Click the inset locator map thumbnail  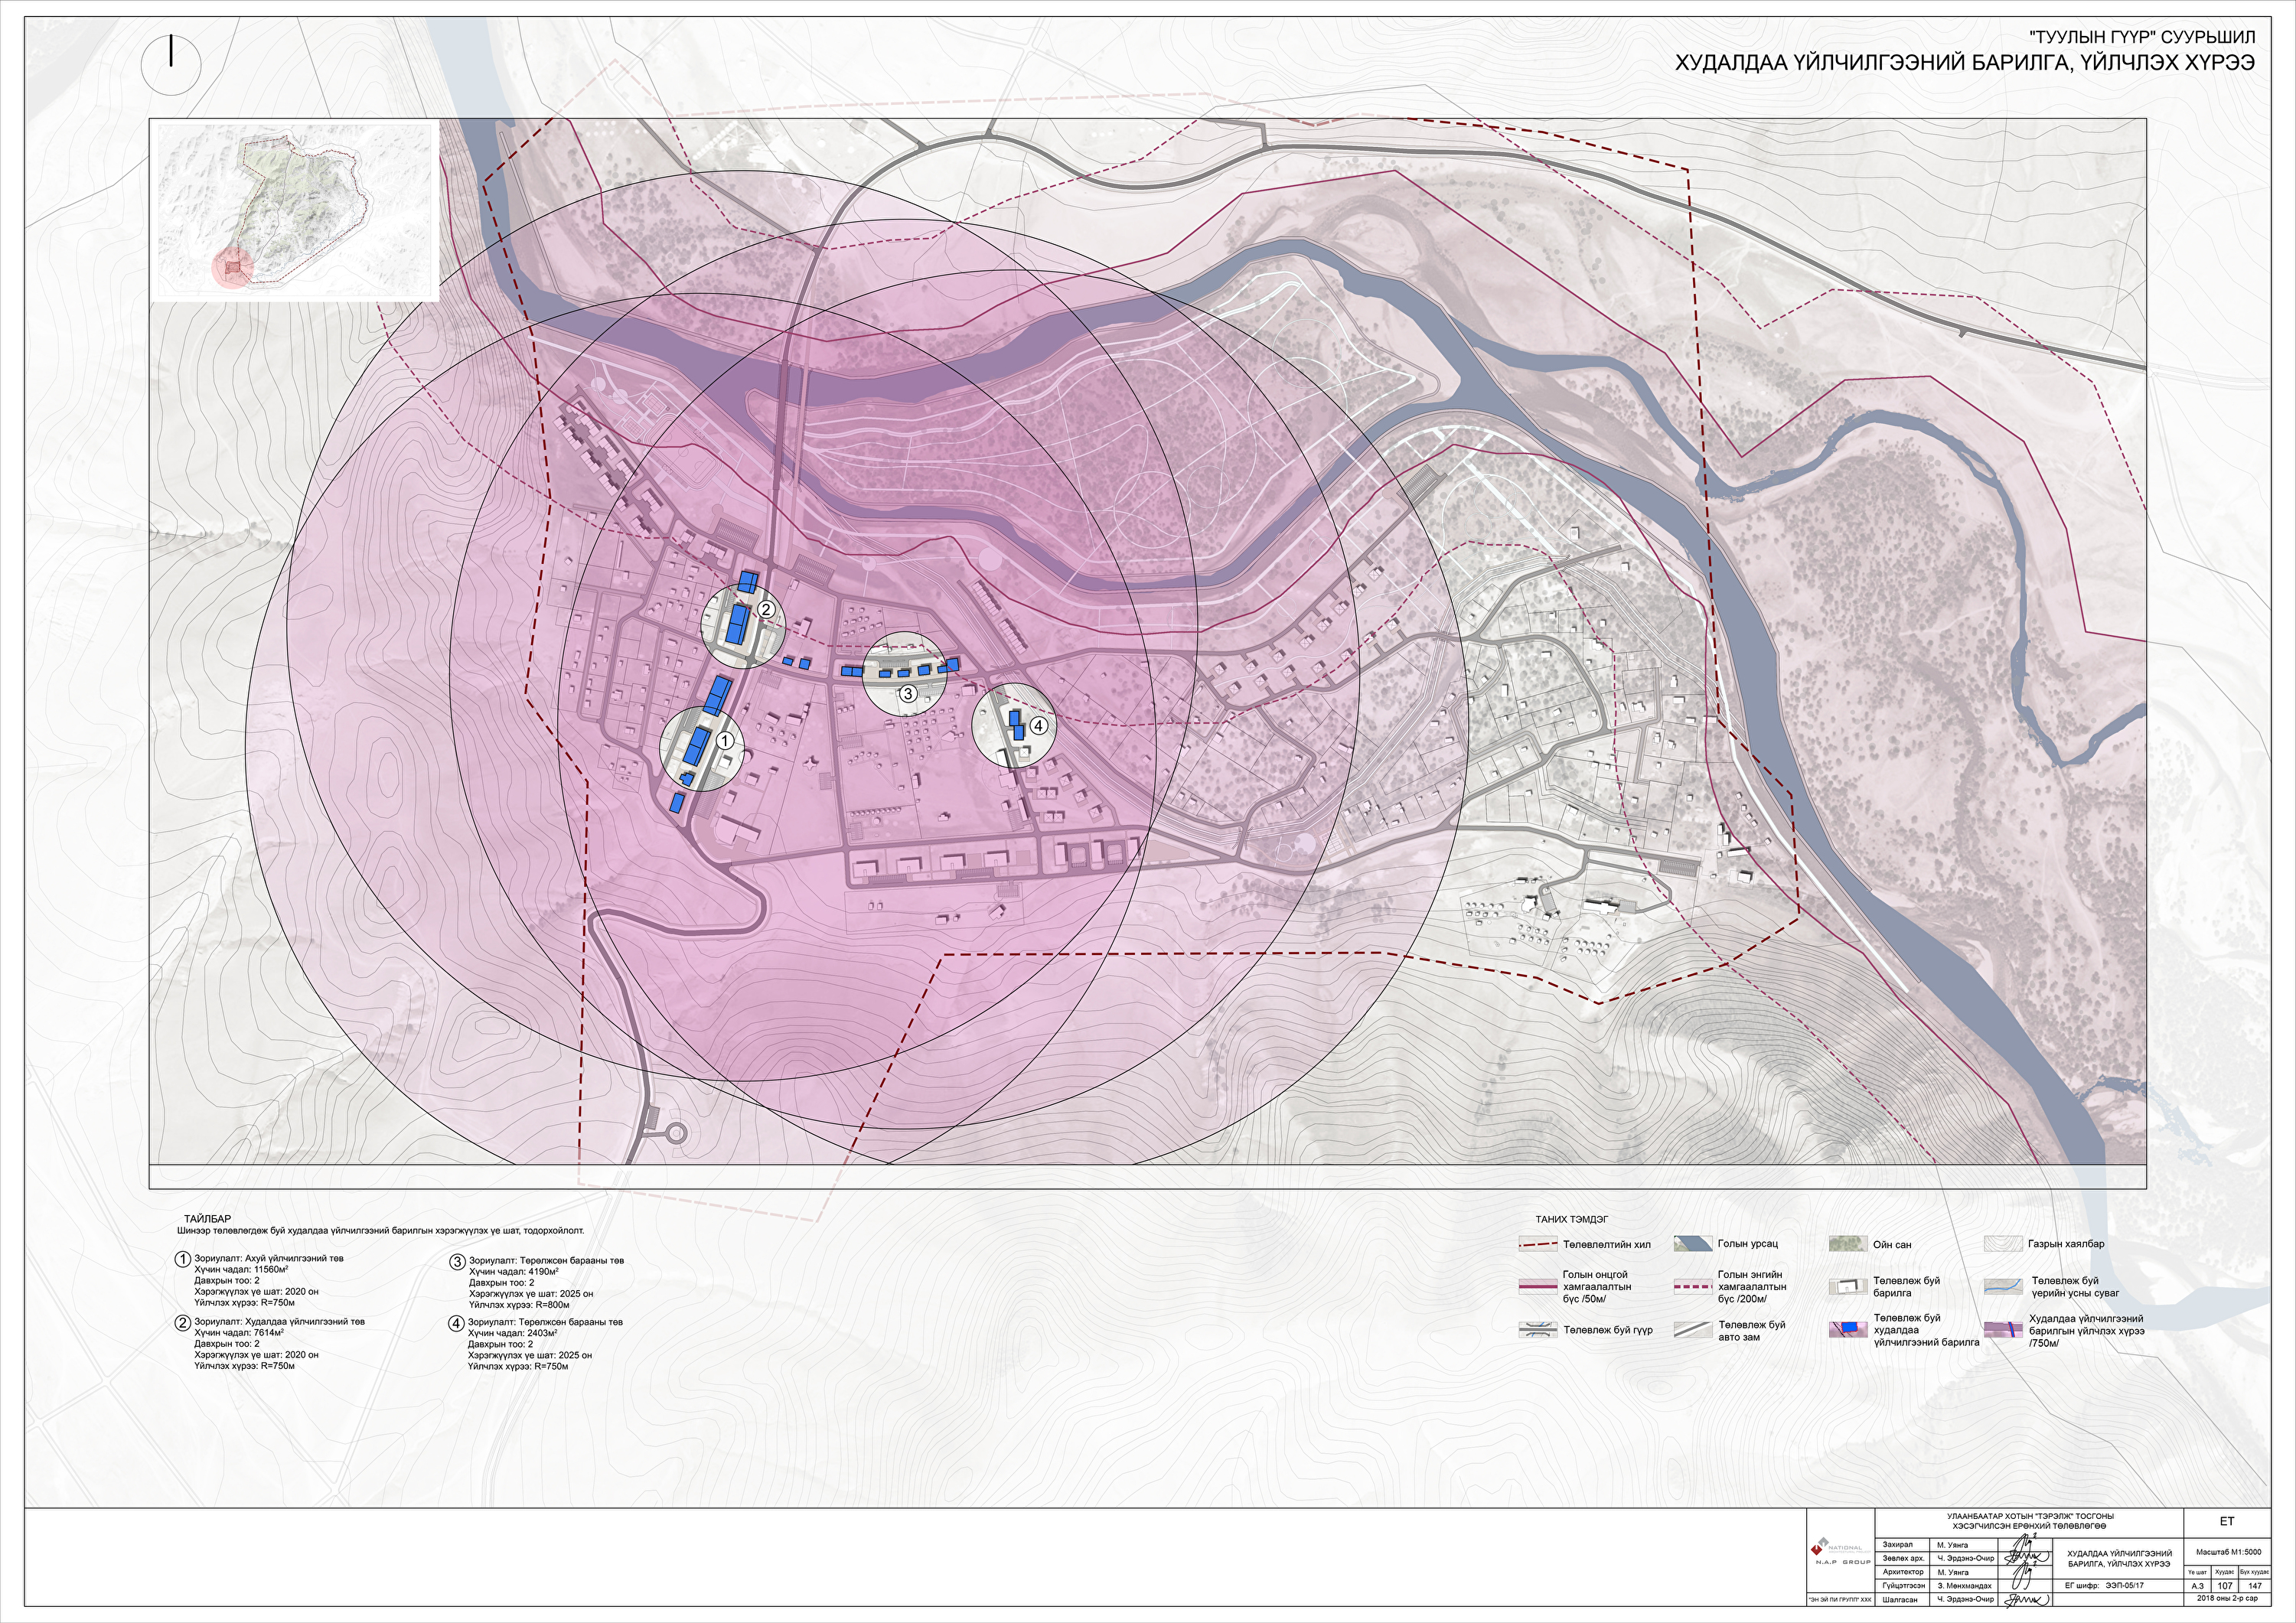pyautogui.click(x=295, y=211)
